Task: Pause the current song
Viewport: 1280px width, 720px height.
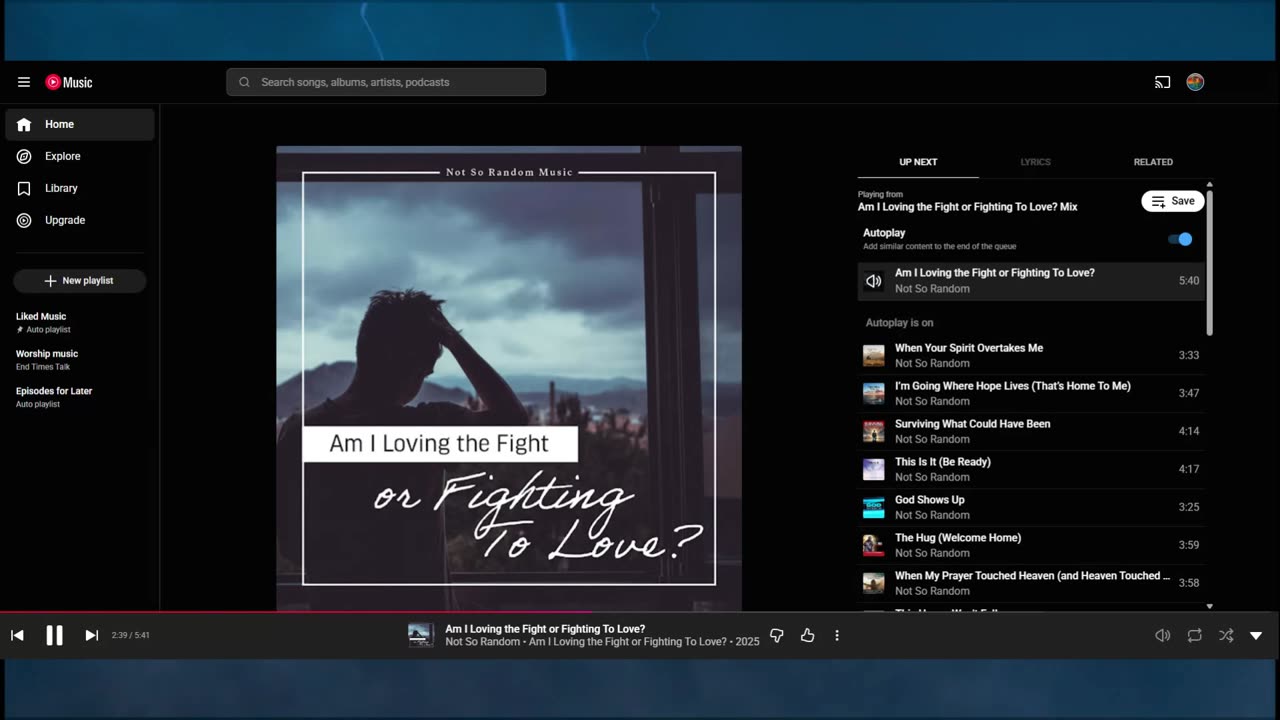Action: click(x=54, y=635)
